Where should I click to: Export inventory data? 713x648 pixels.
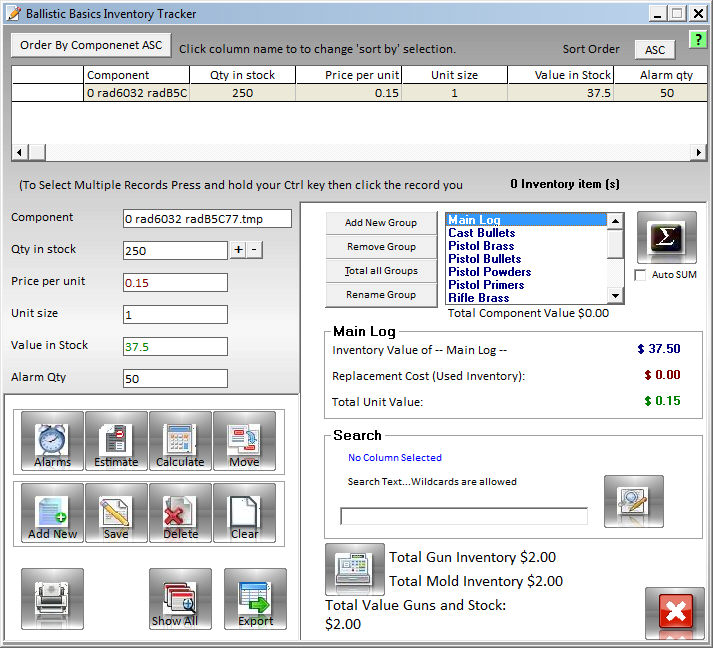tap(255, 599)
